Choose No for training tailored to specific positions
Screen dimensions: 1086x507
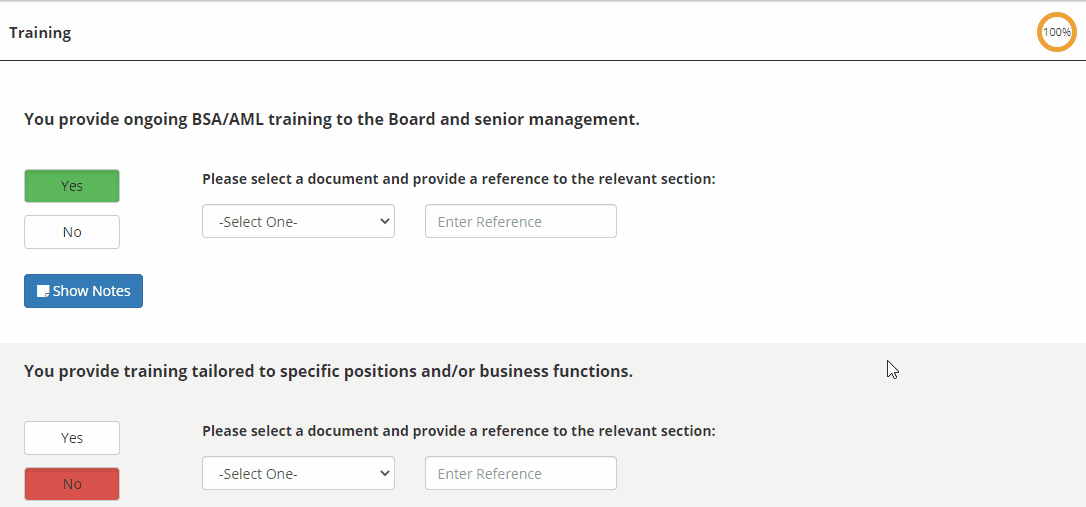pos(72,483)
